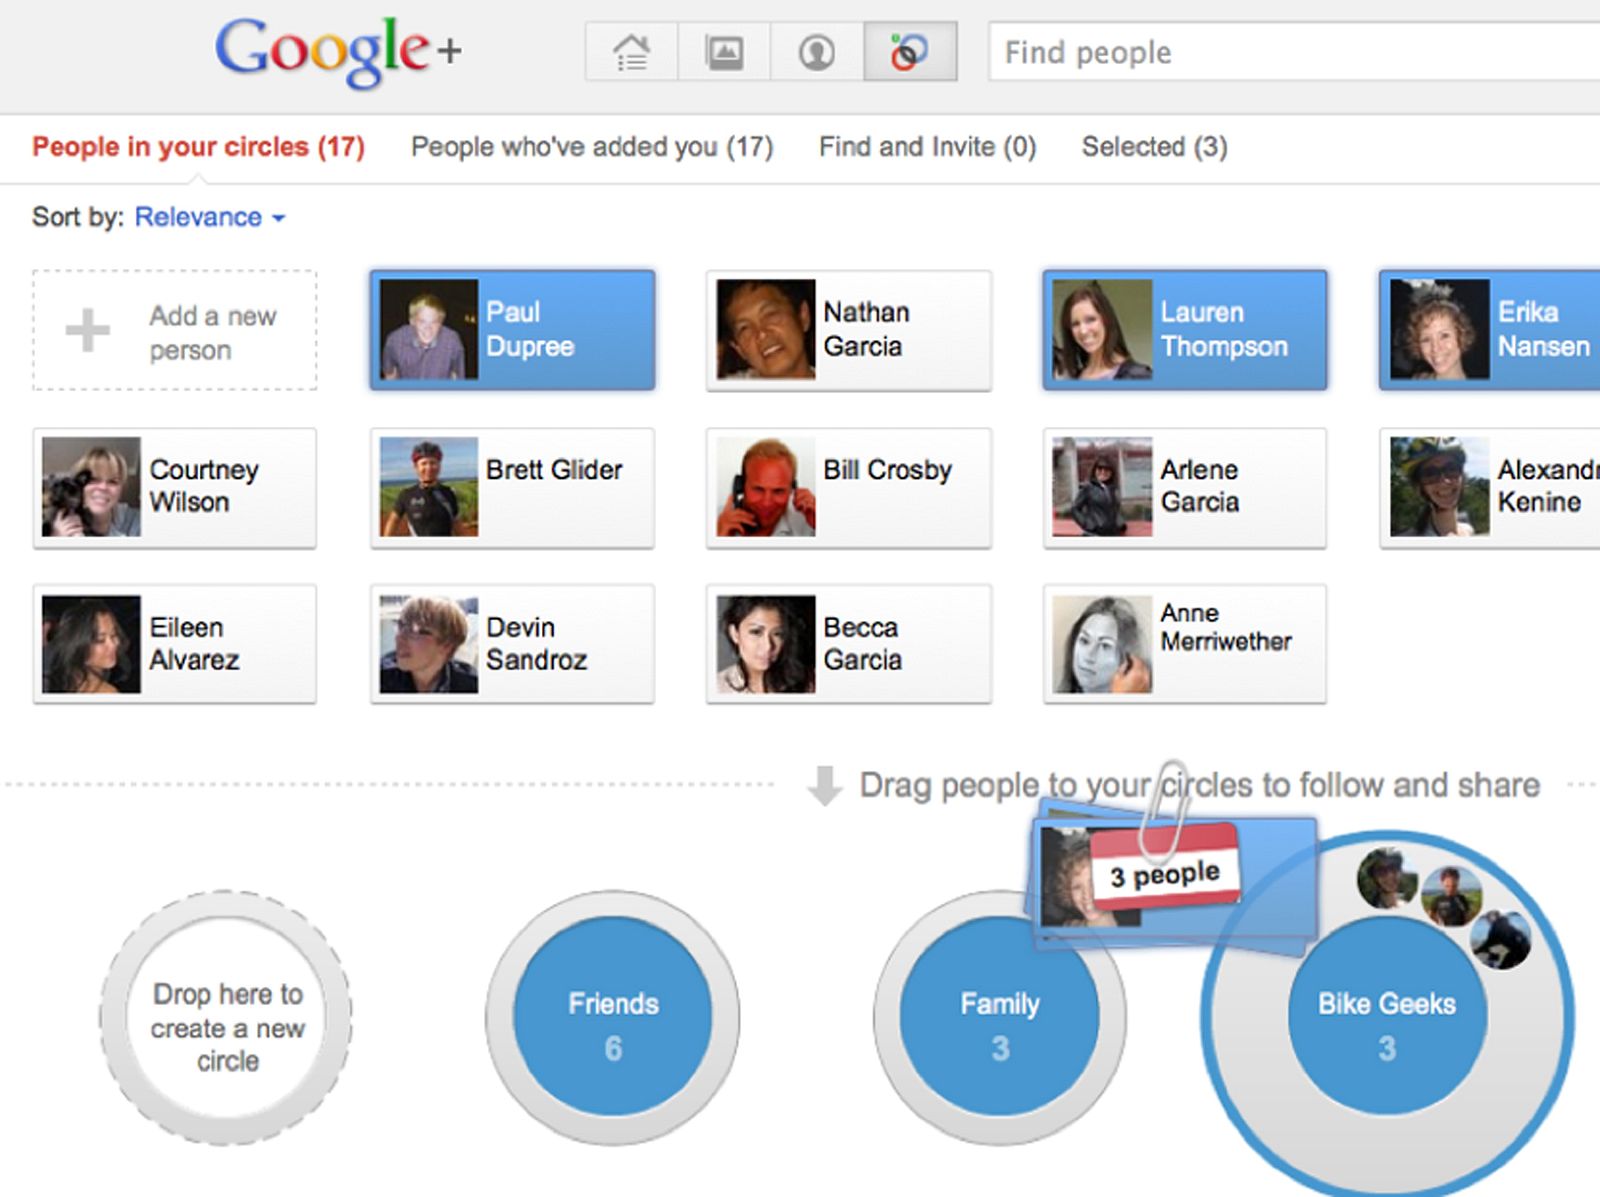Open the Bike Geeks circle
Image resolution: width=1600 pixels, height=1197 pixels.
pyautogui.click(x=1386, y=1017)
